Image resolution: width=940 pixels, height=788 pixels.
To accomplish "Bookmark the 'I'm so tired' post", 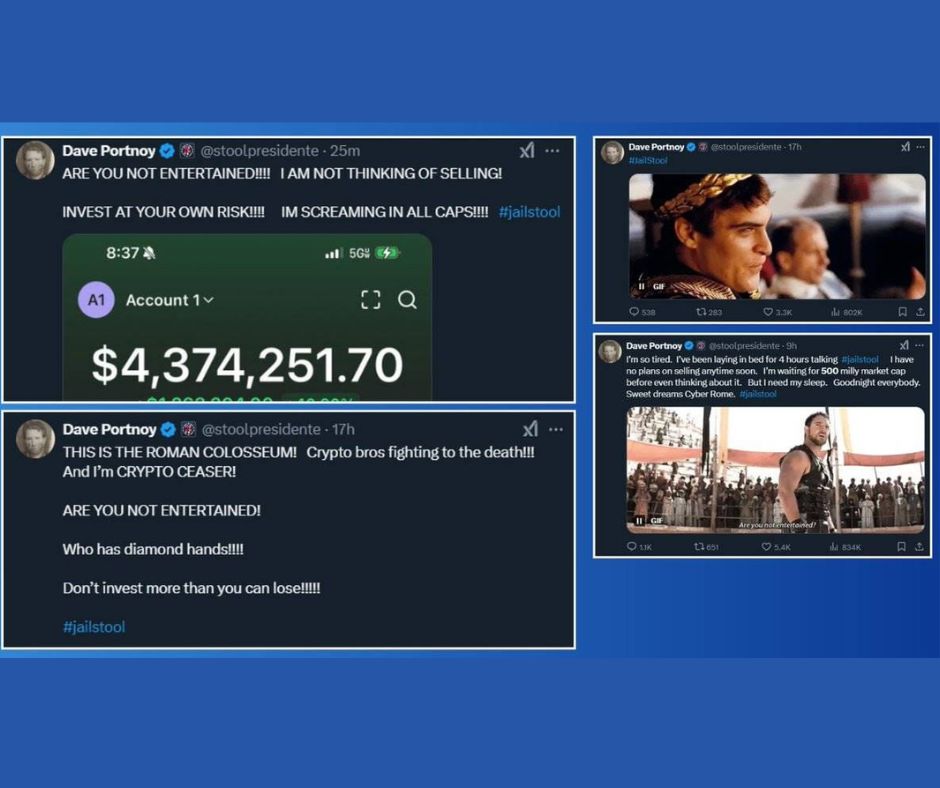I will [x=901, y=547].
